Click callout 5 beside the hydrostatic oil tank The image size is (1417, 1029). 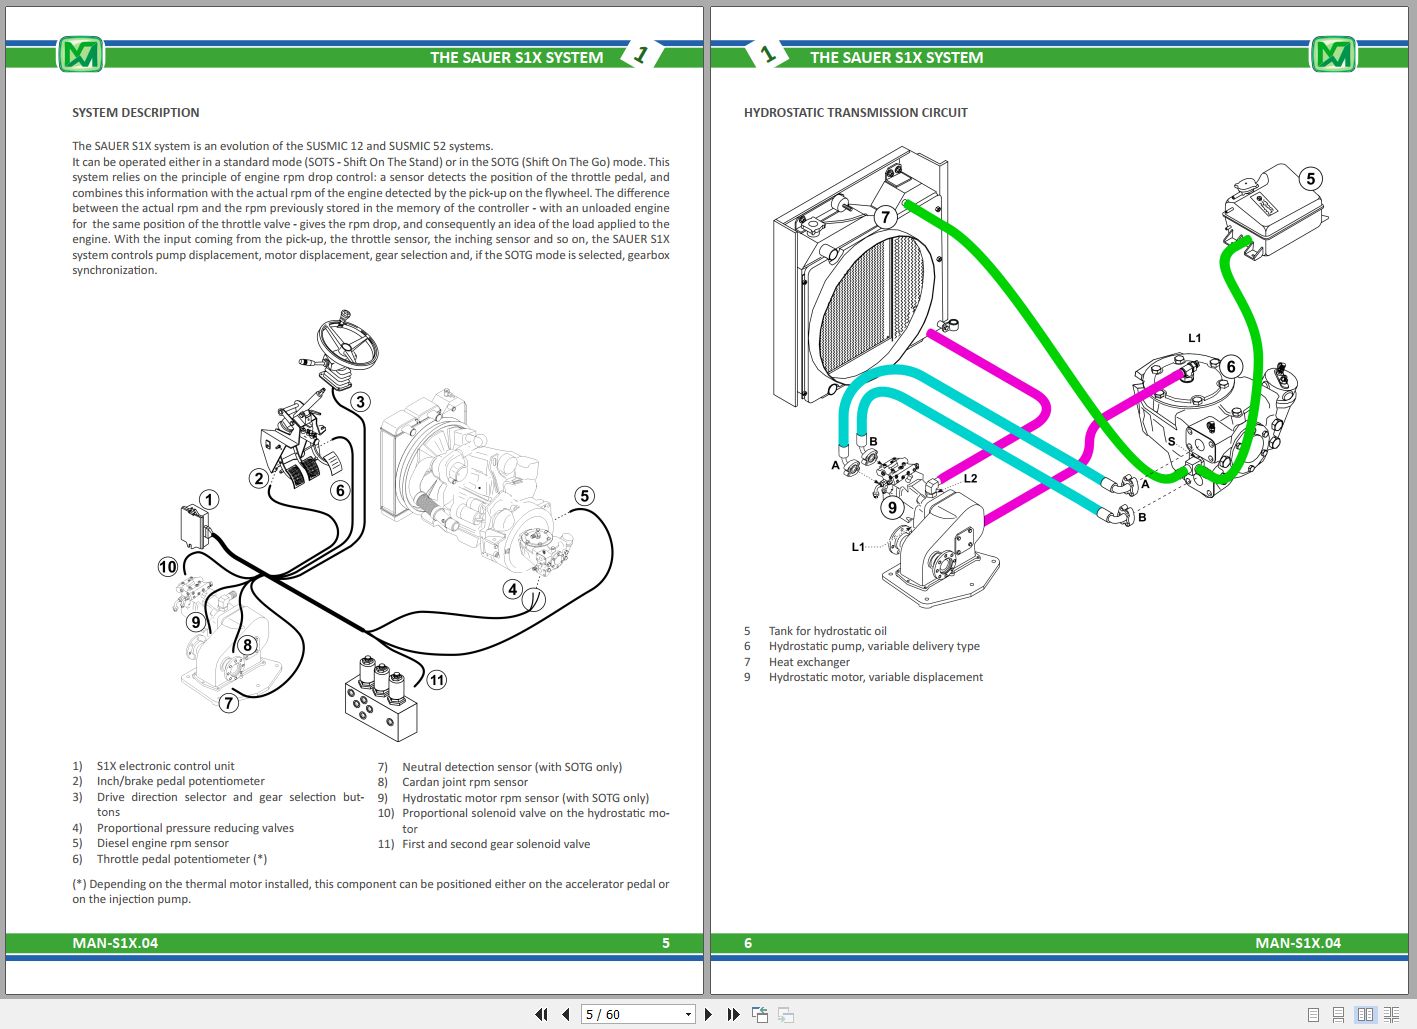pos(1310,179)
